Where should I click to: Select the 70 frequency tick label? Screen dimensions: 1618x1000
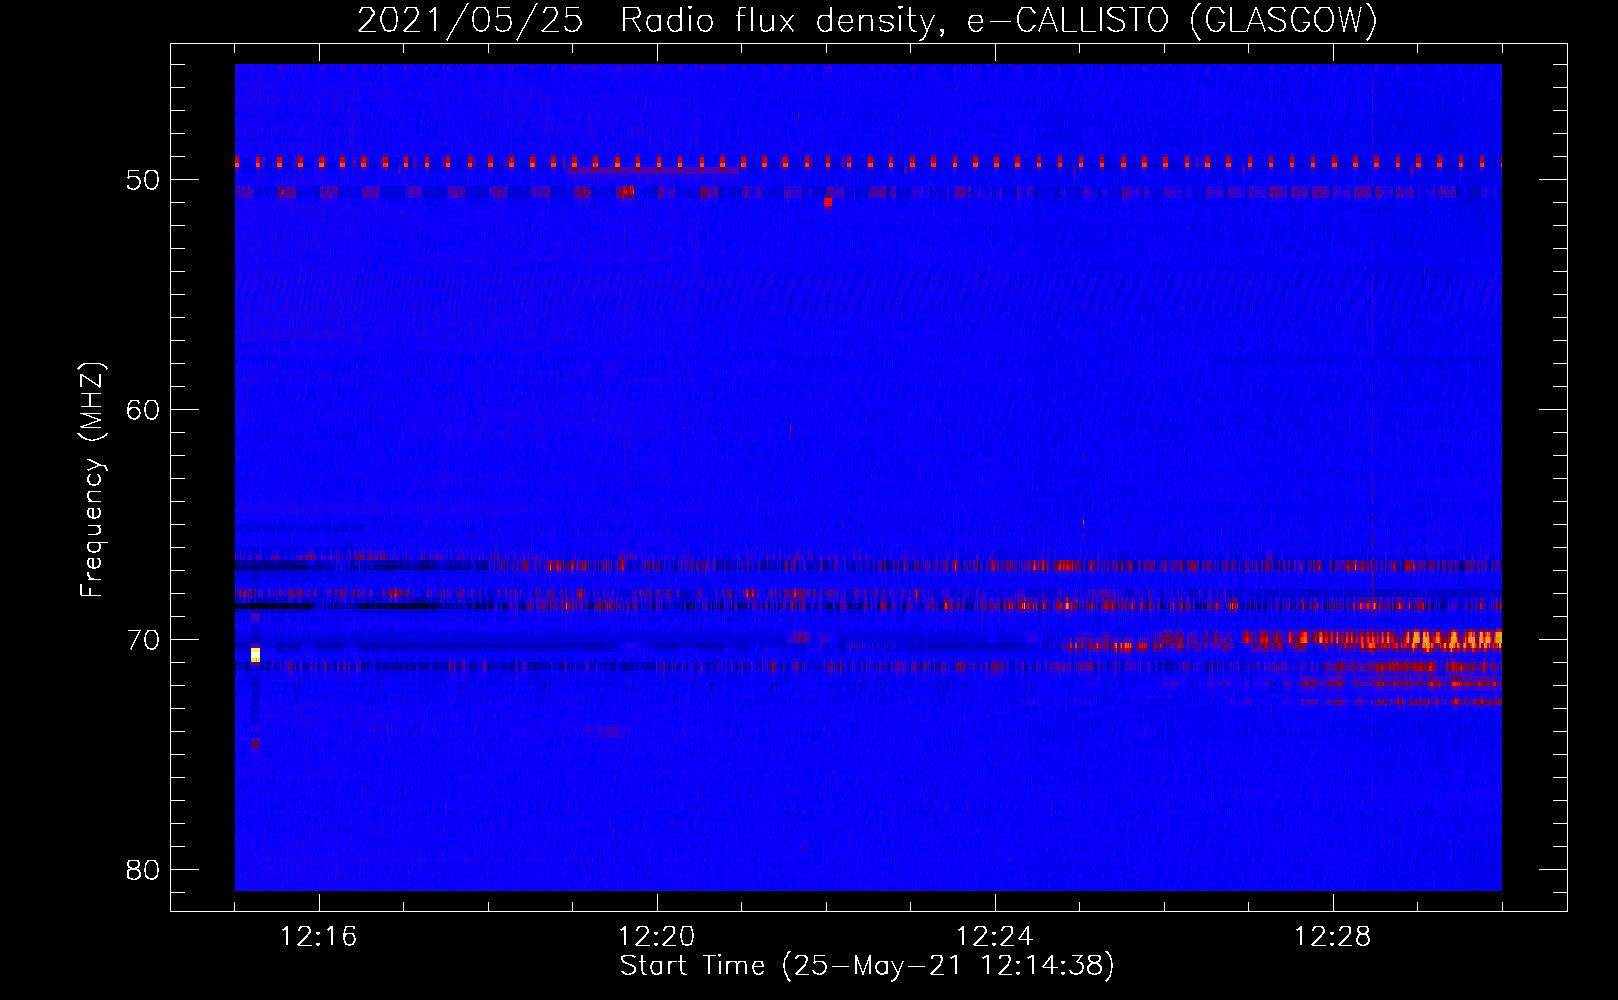[x=143, y=640]
